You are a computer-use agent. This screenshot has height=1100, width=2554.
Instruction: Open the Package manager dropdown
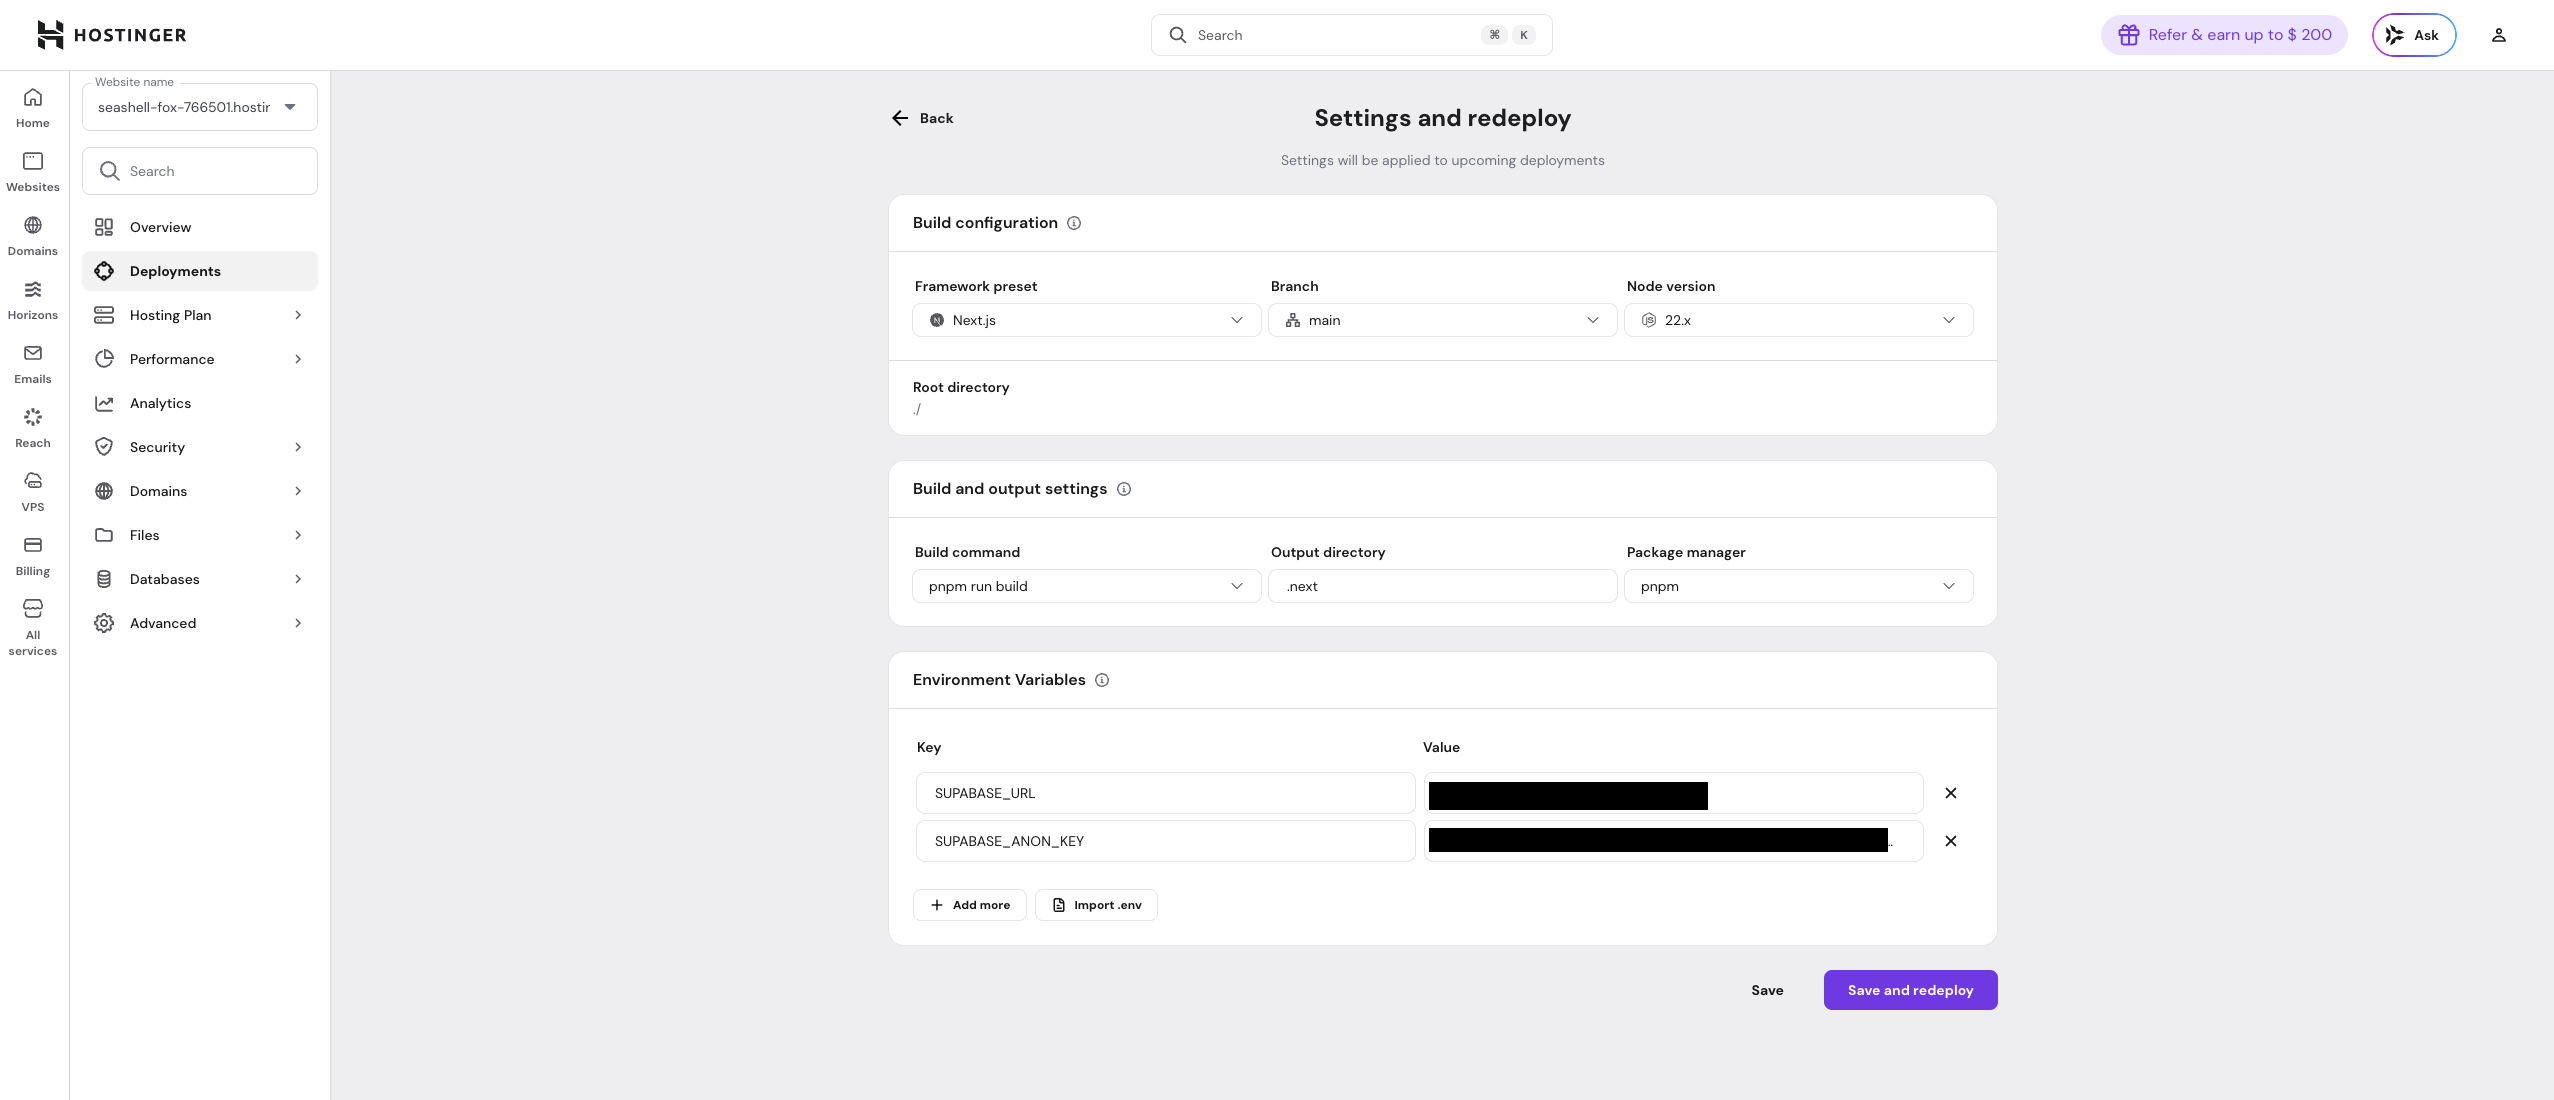click(x=1798, y=586)
